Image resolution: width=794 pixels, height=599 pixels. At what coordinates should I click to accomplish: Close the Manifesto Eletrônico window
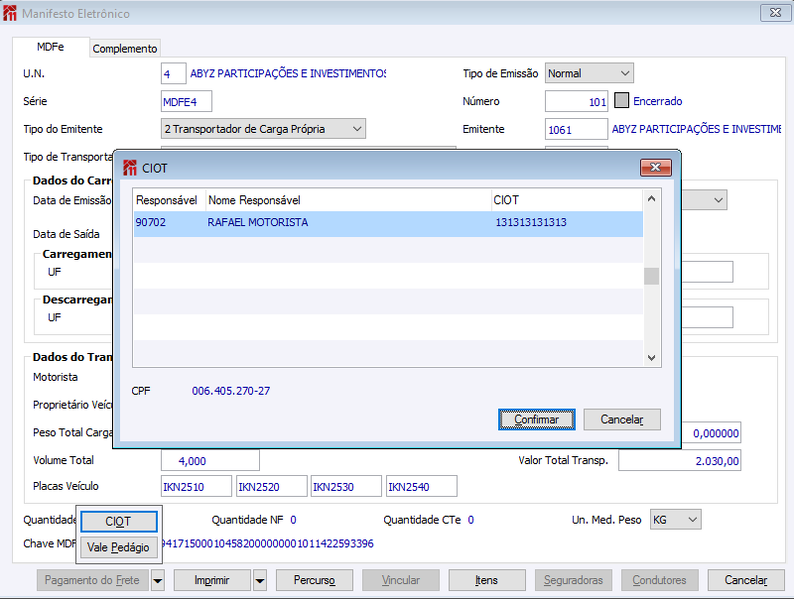775,13
